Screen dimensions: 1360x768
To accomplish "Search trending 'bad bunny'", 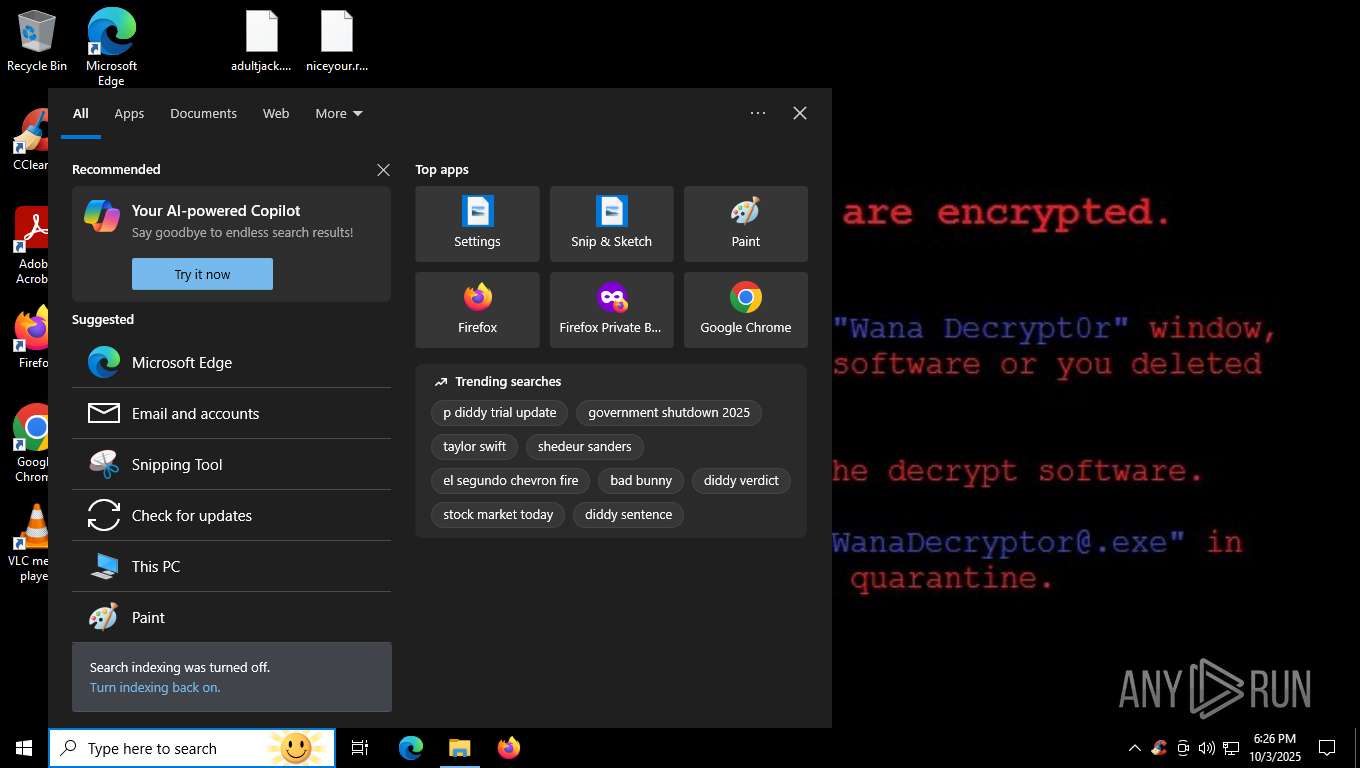I will click(x=641, y=480).
